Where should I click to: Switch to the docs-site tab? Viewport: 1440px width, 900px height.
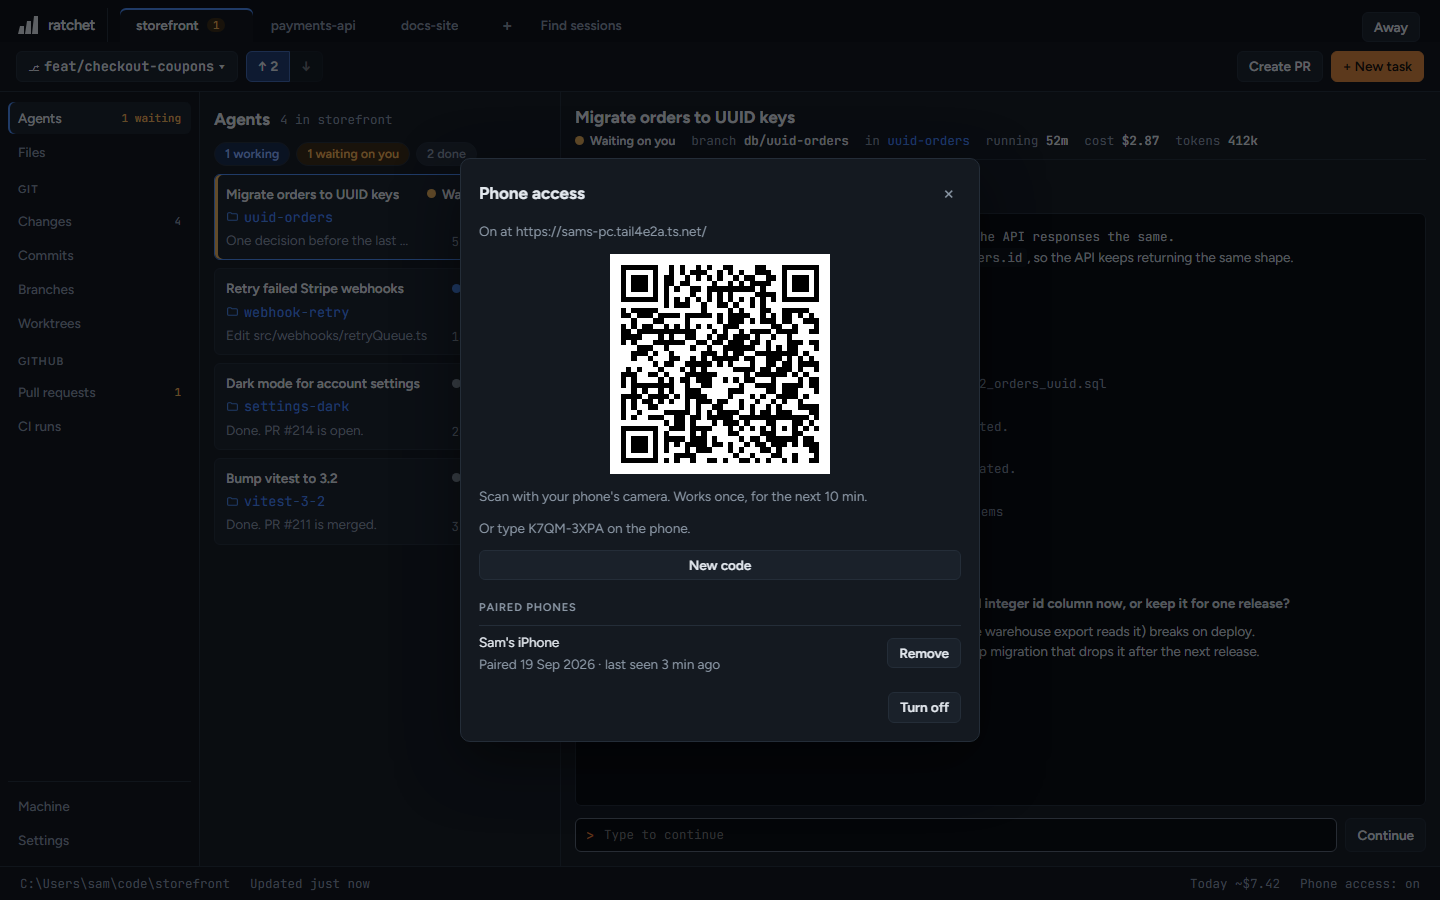429,26
